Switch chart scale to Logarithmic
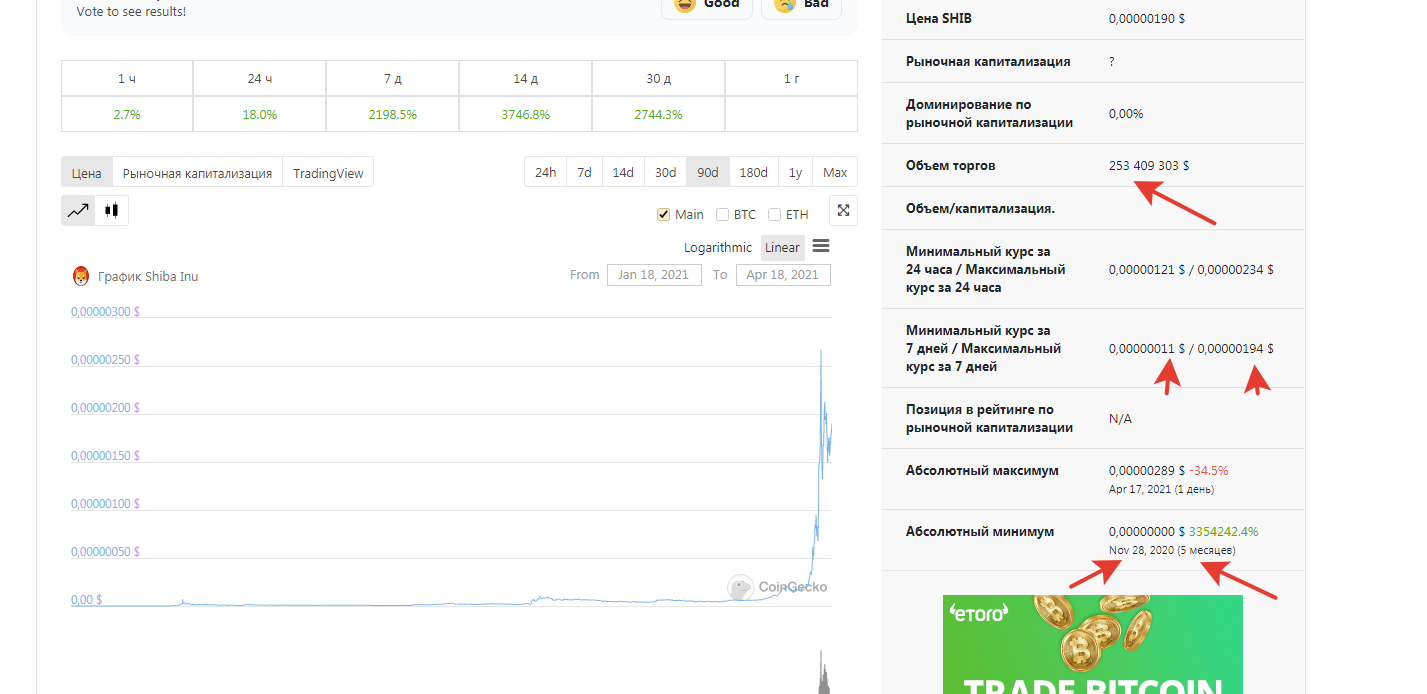 (x=718, y=247)
